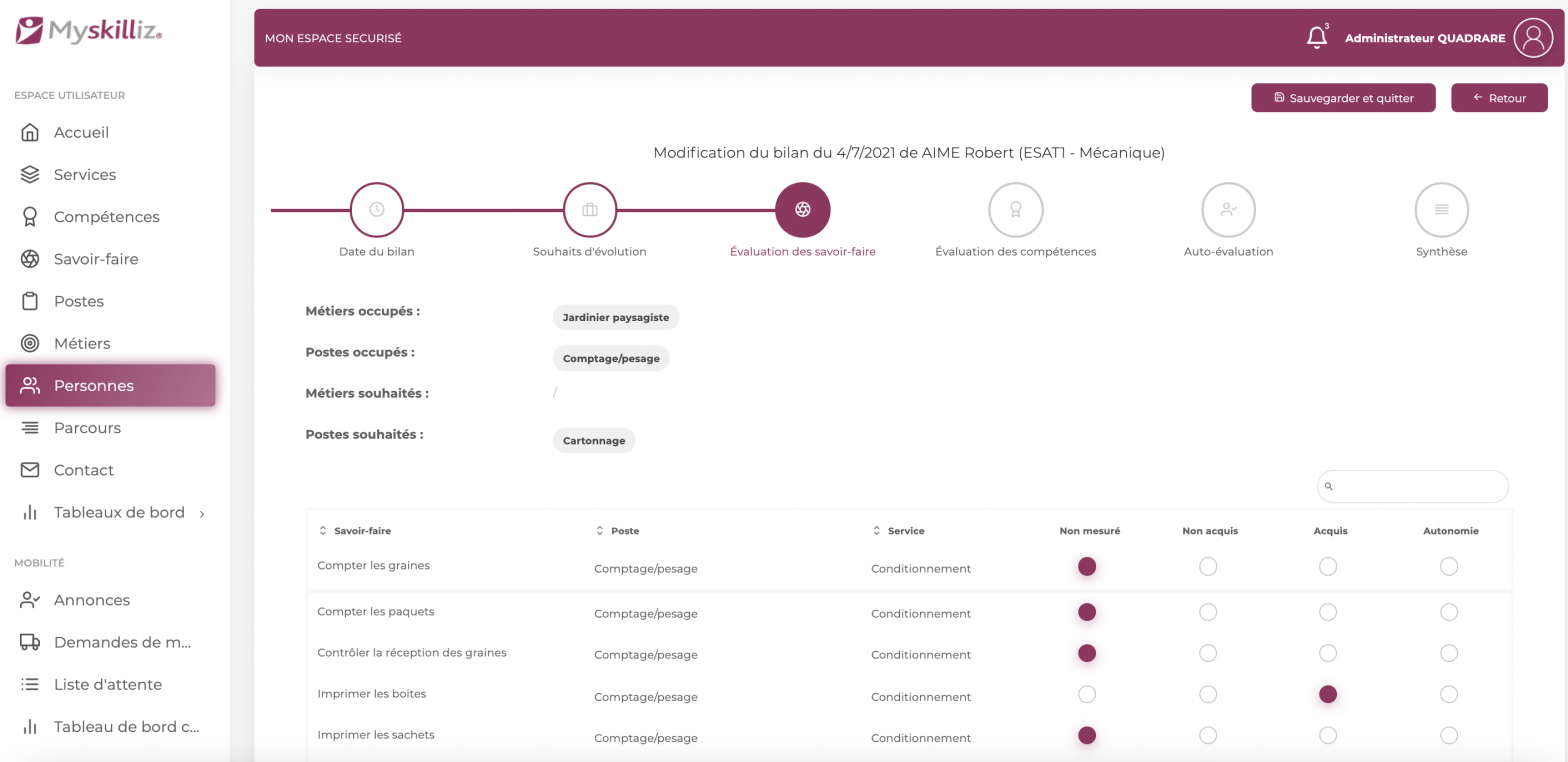The image size is (1568, 762).
Task: Open the Auto-évaluation step icon
Action: 1228,210
